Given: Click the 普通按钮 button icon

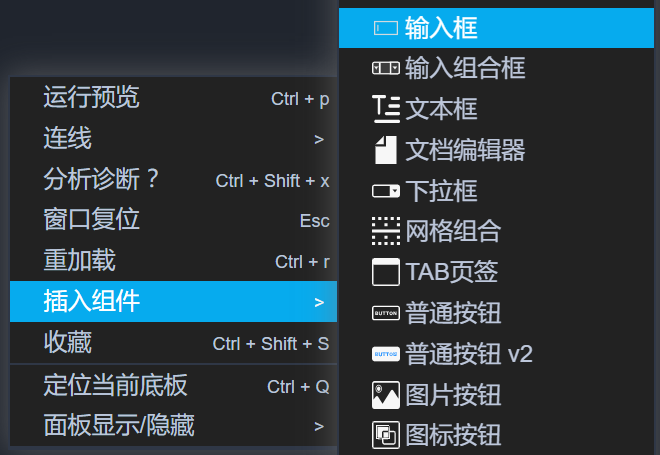Looking at the screenshot, I should tap(385, 313).
